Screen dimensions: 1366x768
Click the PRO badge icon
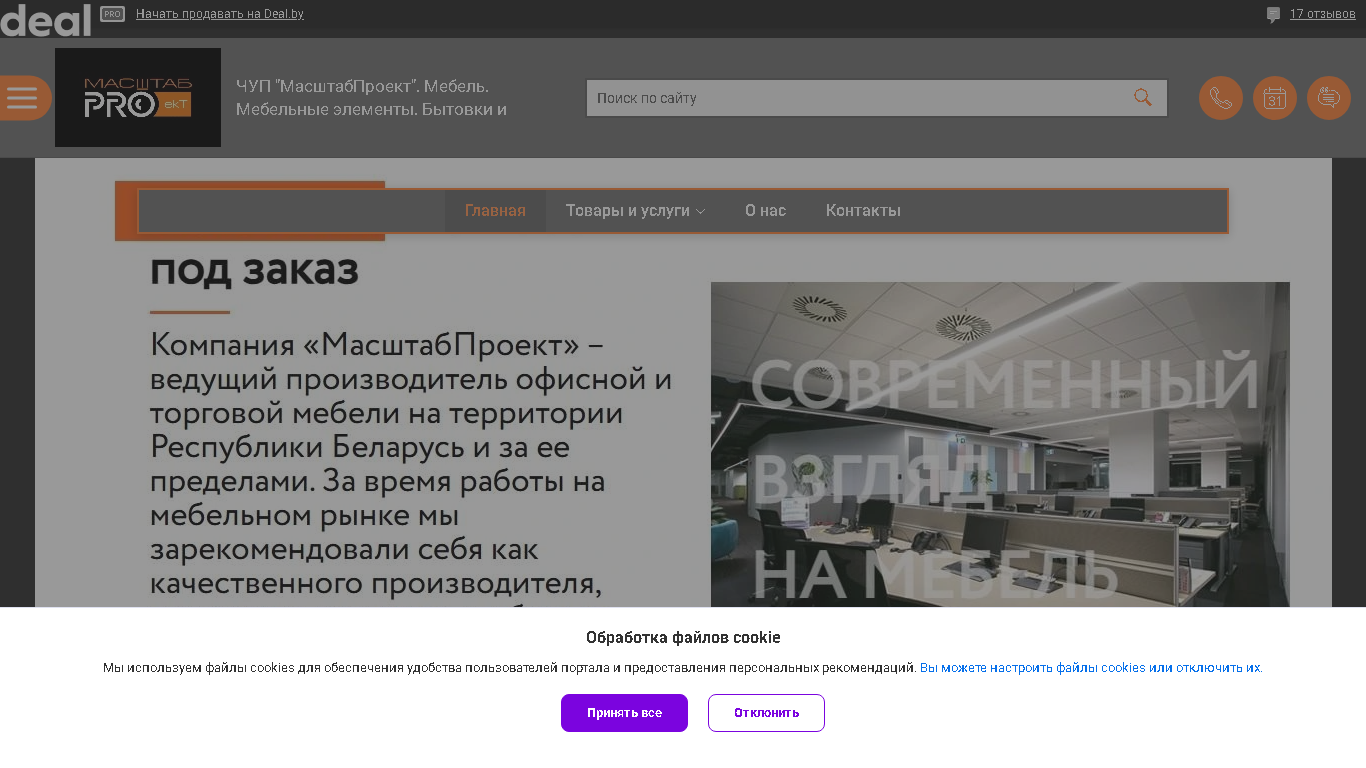tap(112, 14)
